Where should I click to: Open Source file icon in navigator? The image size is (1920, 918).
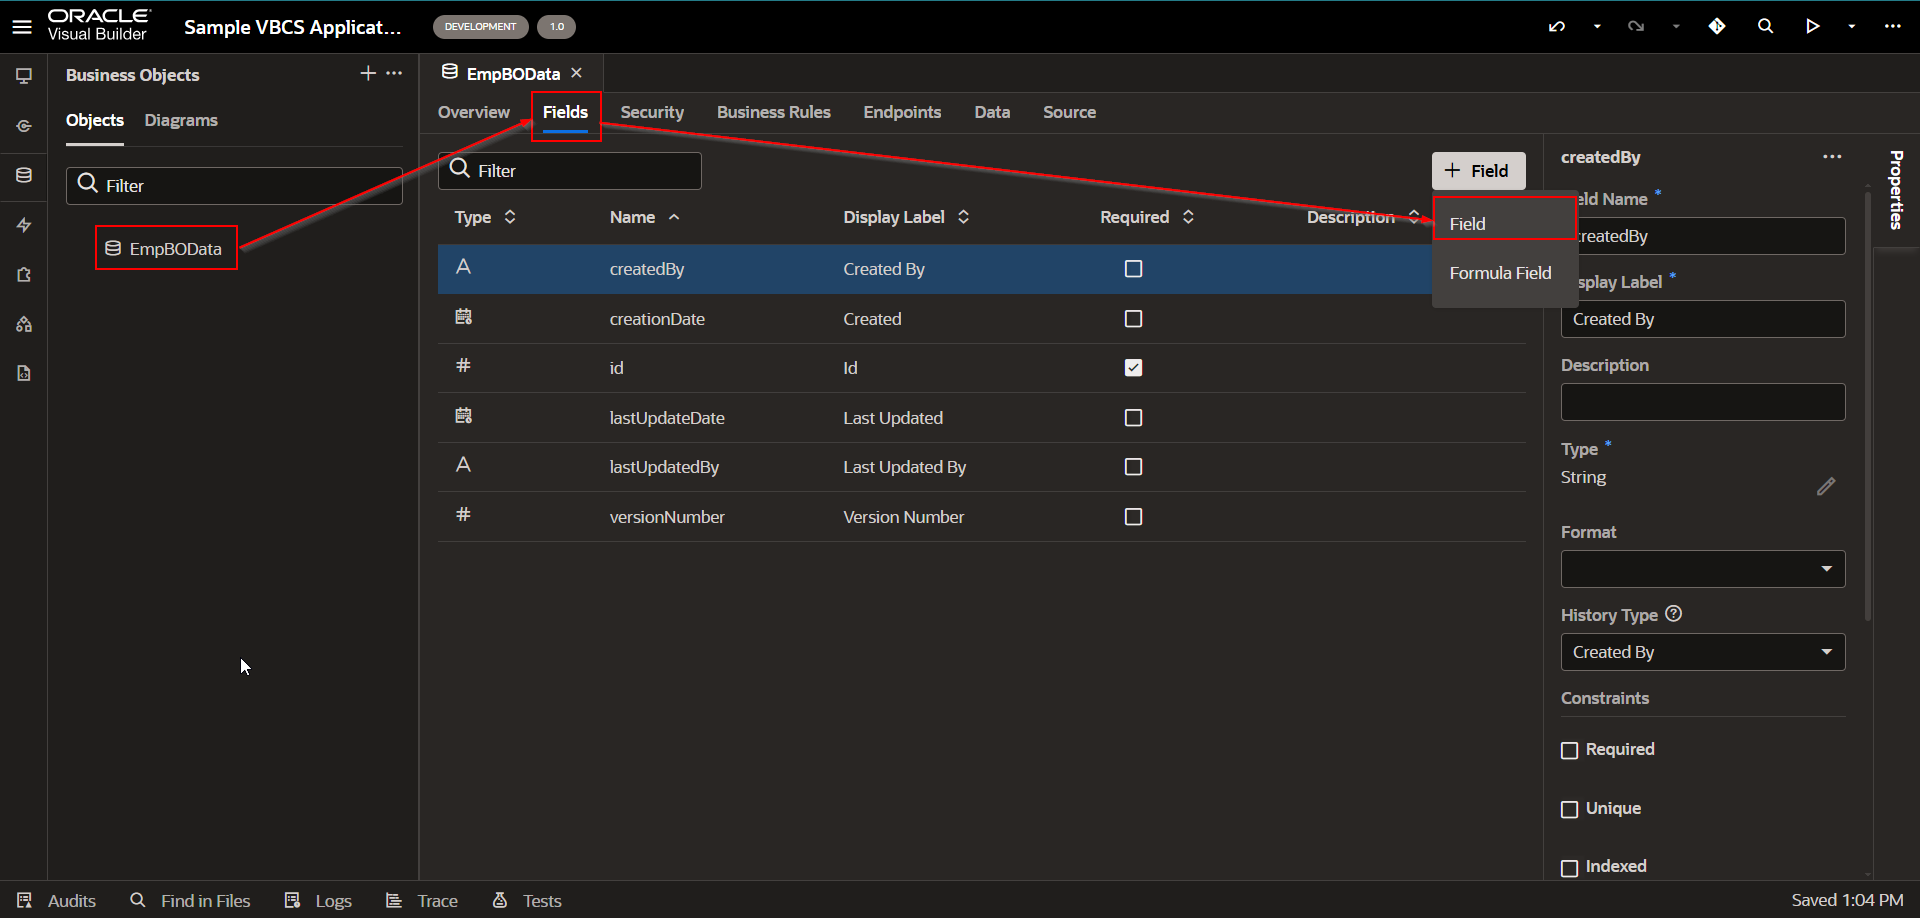click(x=24, y=373)
